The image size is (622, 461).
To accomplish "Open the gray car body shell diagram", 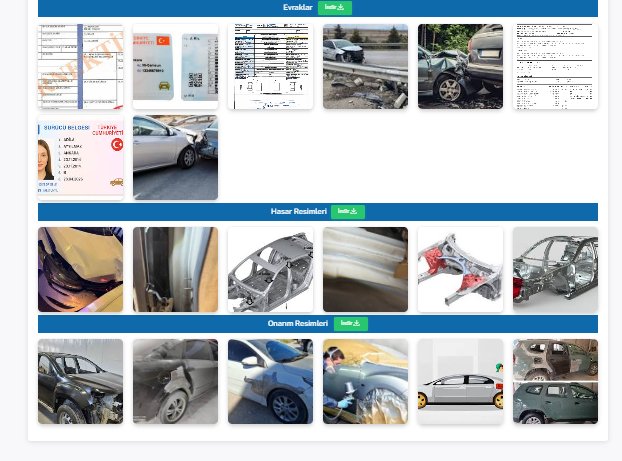I will [270, 269].
